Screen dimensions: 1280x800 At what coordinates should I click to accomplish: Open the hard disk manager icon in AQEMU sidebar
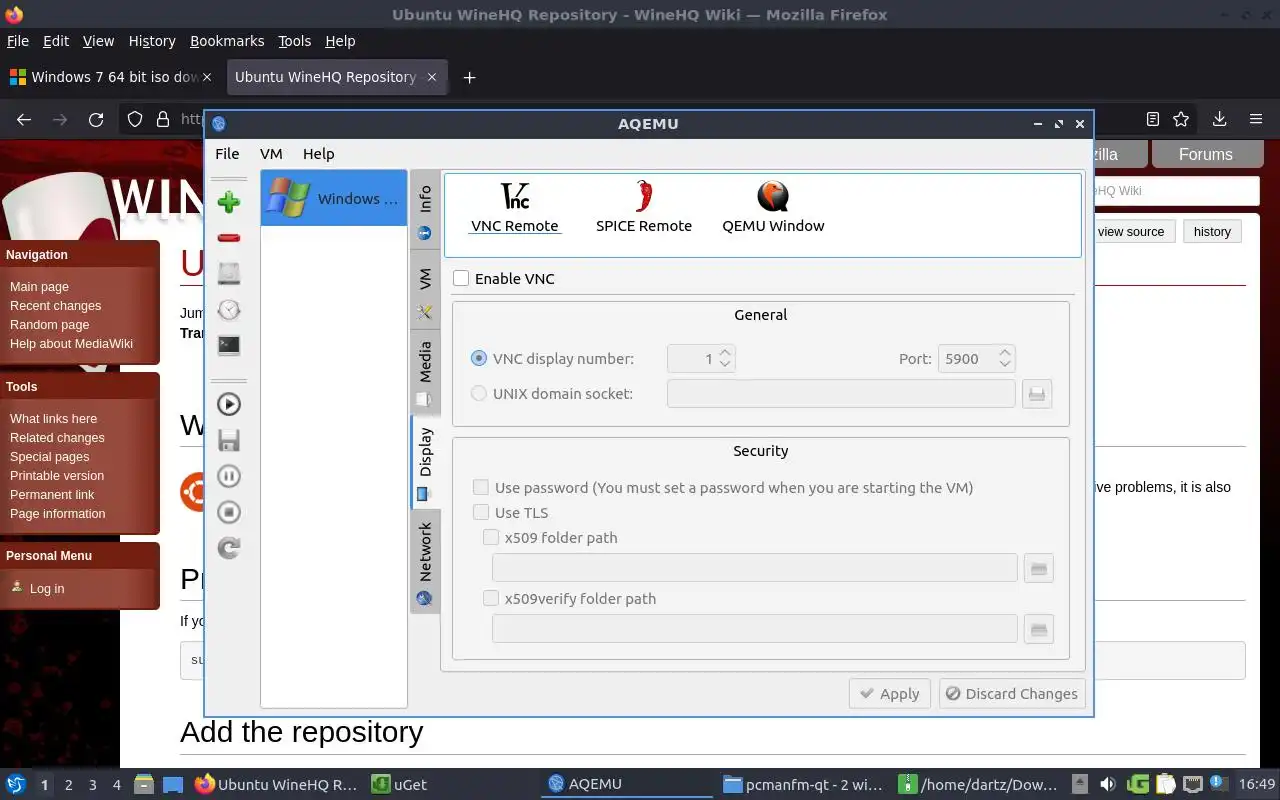[x=229, y=273]
